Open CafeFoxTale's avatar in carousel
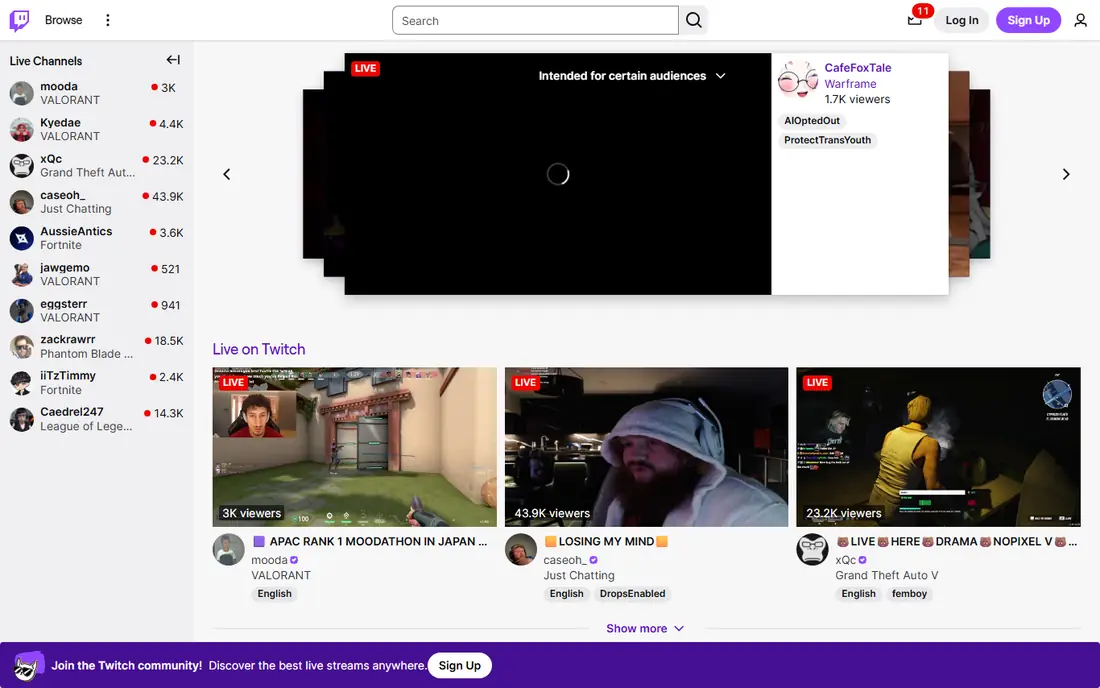 [x=798, y=79]
